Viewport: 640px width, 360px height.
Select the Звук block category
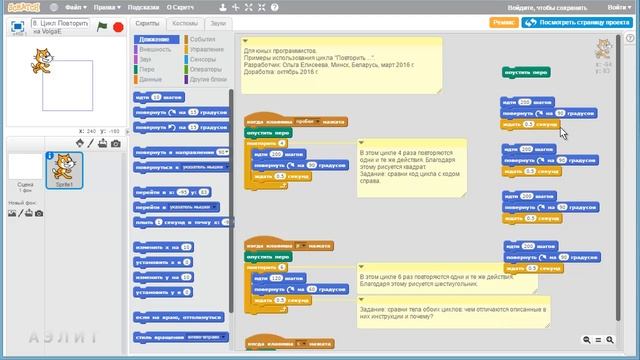pyautogui.click(x=156, y=59)
